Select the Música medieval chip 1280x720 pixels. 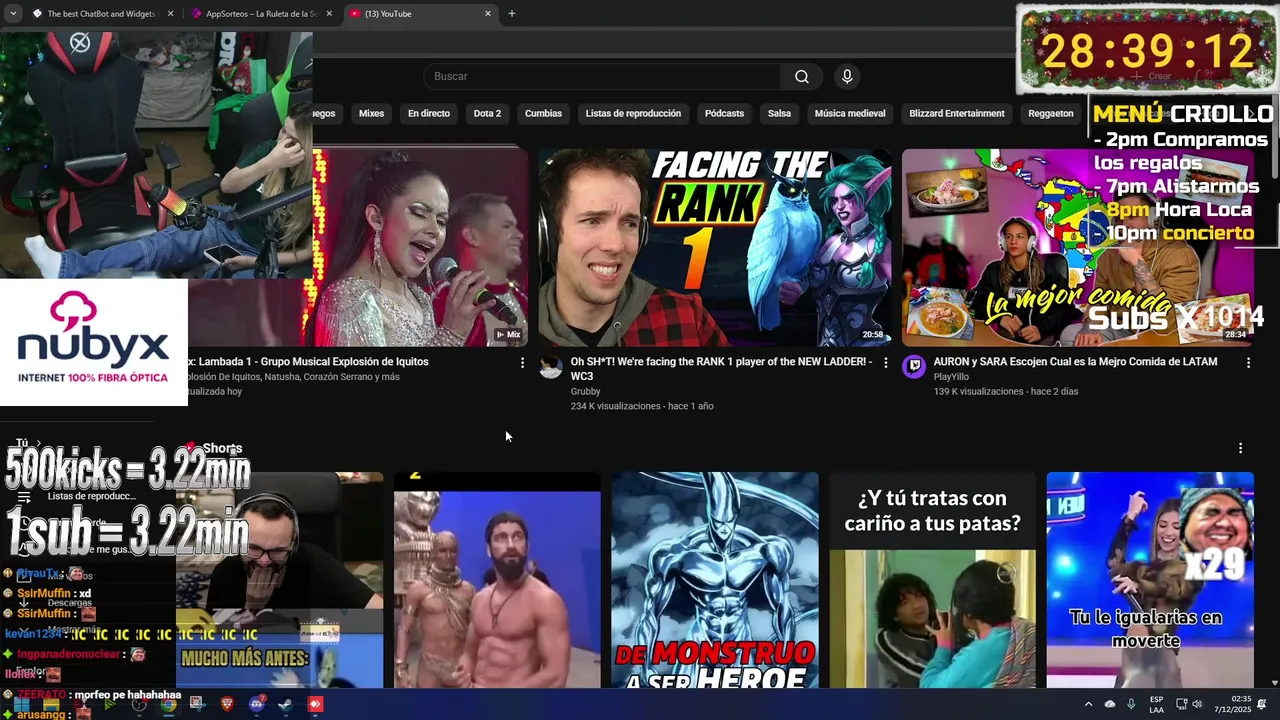coord(850,114)
